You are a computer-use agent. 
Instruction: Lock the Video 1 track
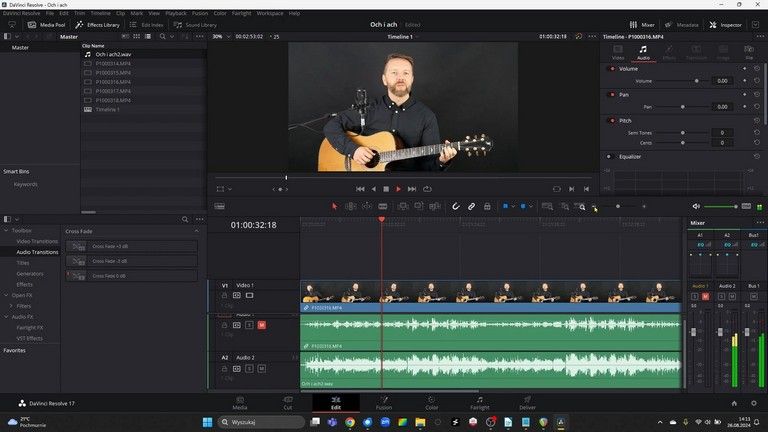[225, 296]
